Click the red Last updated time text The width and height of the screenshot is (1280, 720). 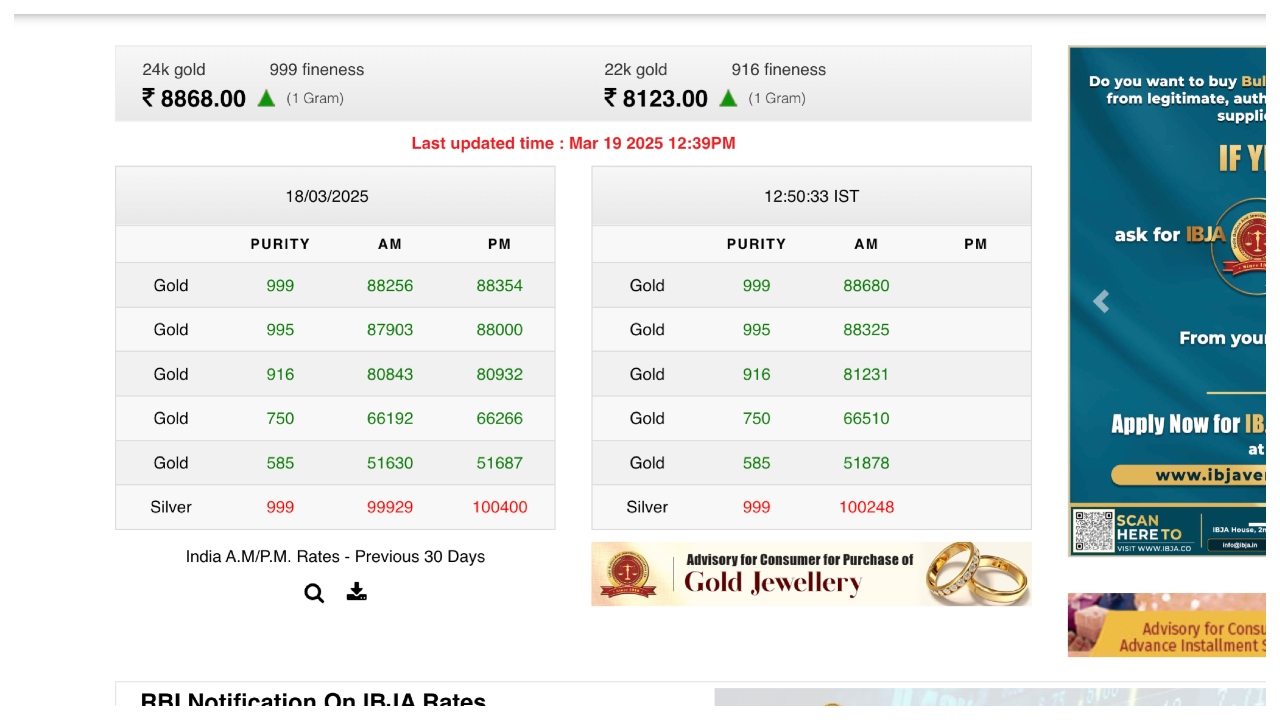pyautogui.click(x=573, y=143)
